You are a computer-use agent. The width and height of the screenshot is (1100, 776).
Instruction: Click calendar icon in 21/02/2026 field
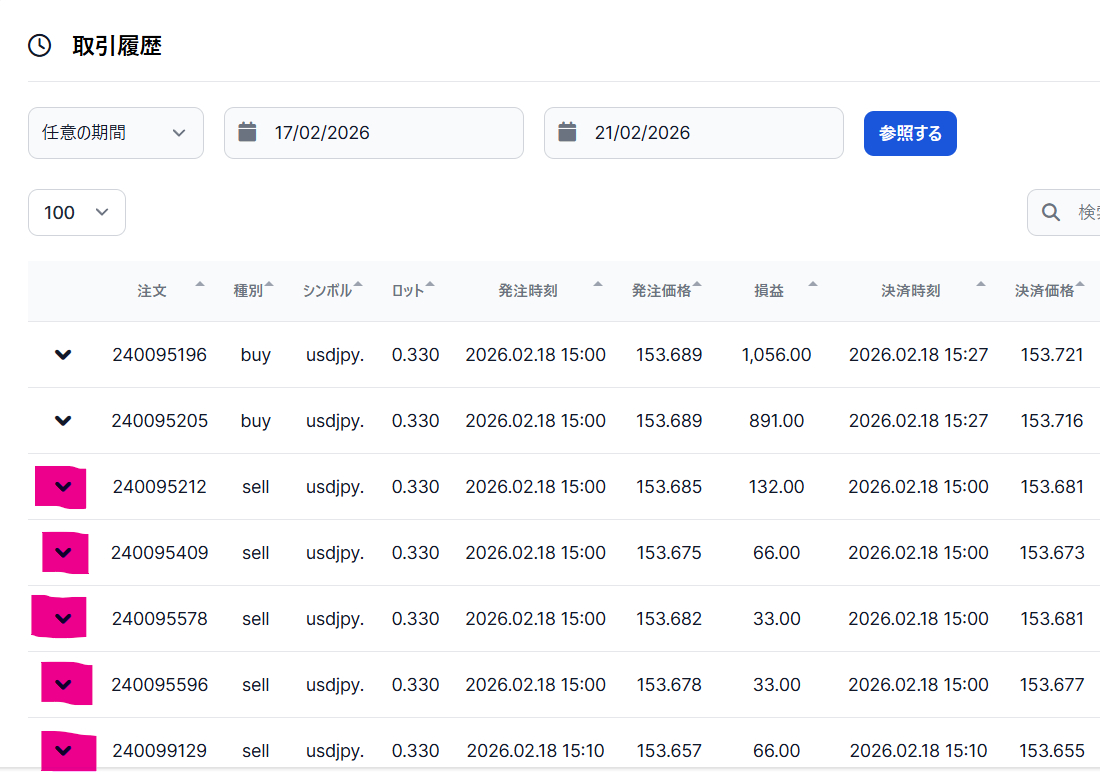pos(567,132)
